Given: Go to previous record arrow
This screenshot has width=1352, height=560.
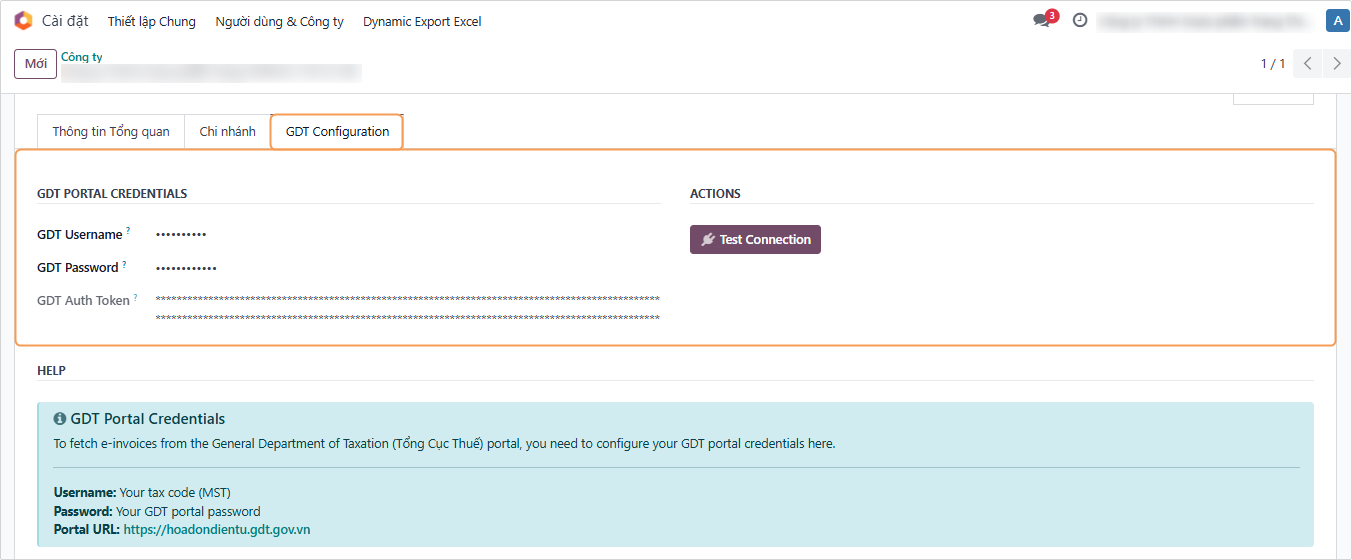Looking at the screenshot, I should click(x=1308, y=63).
